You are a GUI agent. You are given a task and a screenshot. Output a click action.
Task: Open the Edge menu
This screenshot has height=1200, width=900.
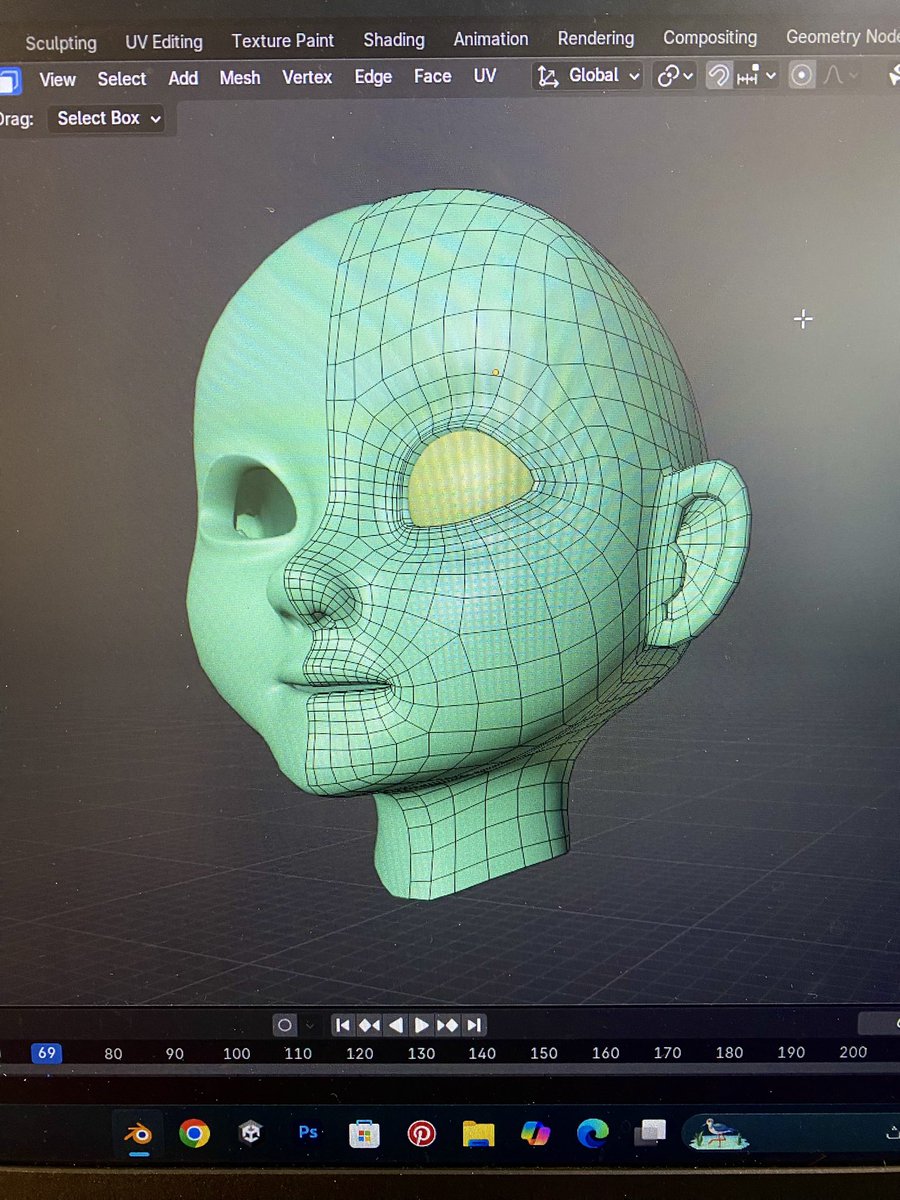pyautogui.click(x=373, y=77)
